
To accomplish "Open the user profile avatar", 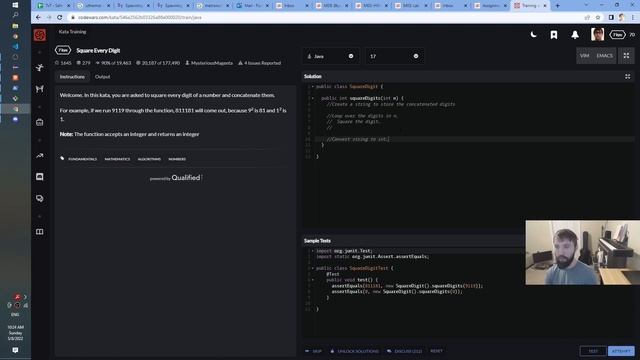I will (597, 35).
